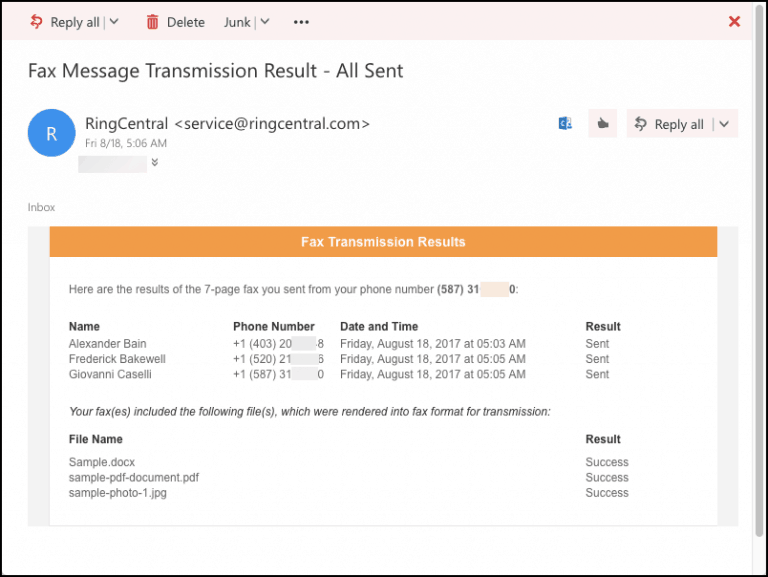Viewport: 768px width, 577px height.
Task: Click the RingCentral sender email address
Action: [272, 124]
